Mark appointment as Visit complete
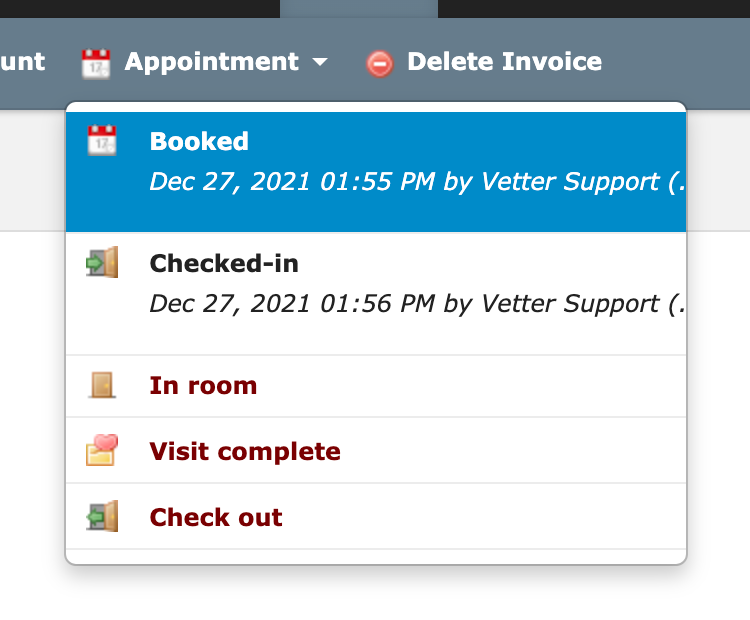Screen dimensions: 750x620 (376, 451)
